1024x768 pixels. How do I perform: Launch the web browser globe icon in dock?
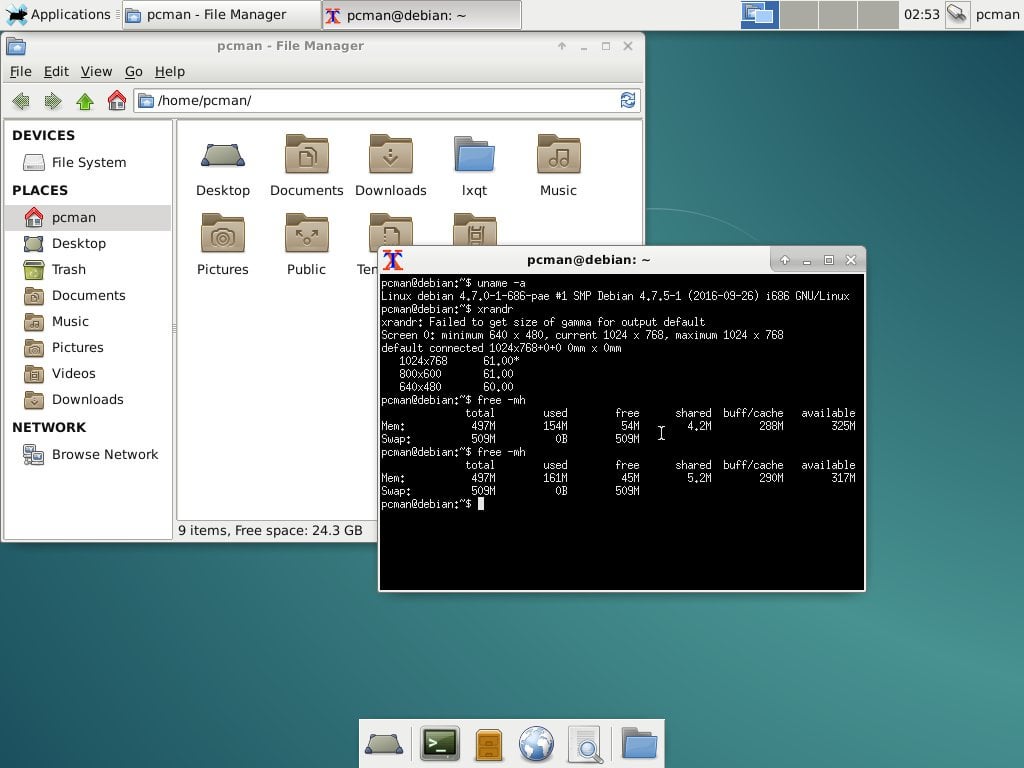(537, 743)
